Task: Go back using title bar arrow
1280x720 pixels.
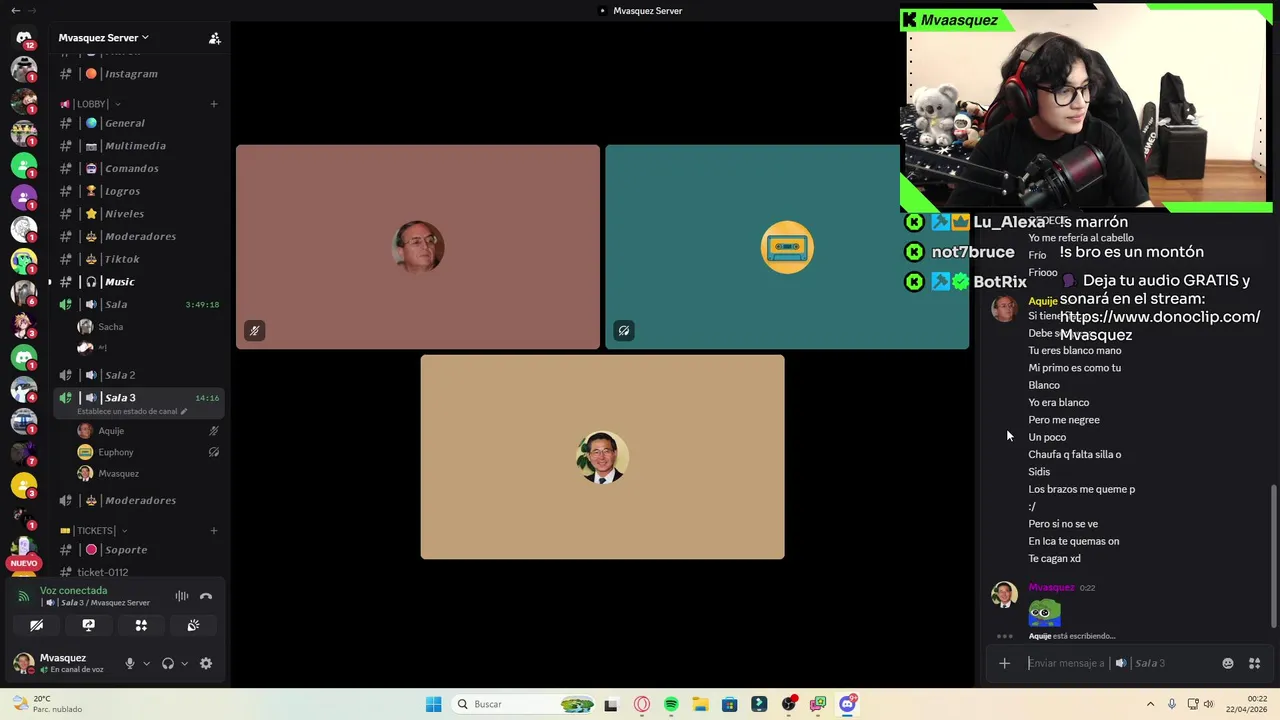Action: 15,10
